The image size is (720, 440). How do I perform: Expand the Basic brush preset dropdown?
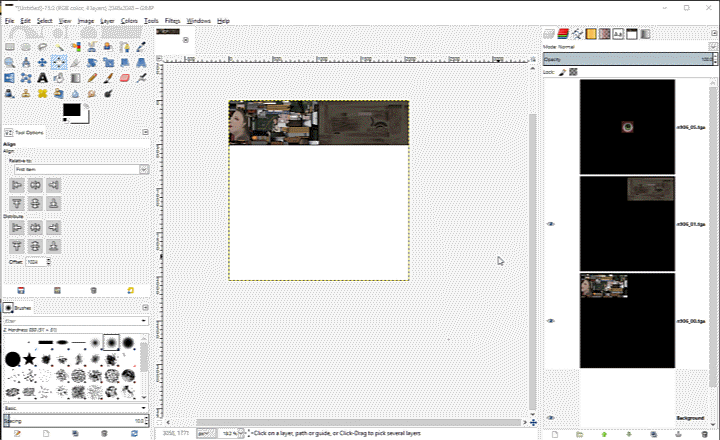75,408
